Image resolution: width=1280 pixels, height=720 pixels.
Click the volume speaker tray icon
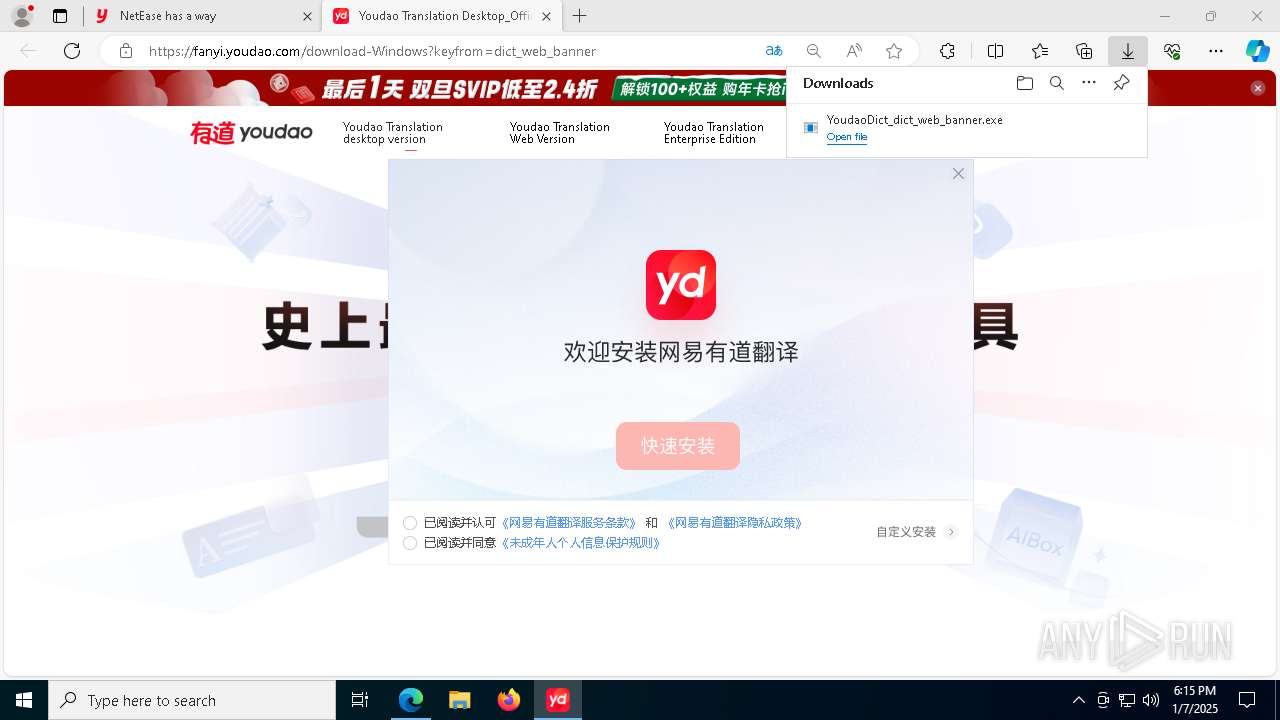coord(1151,700)
